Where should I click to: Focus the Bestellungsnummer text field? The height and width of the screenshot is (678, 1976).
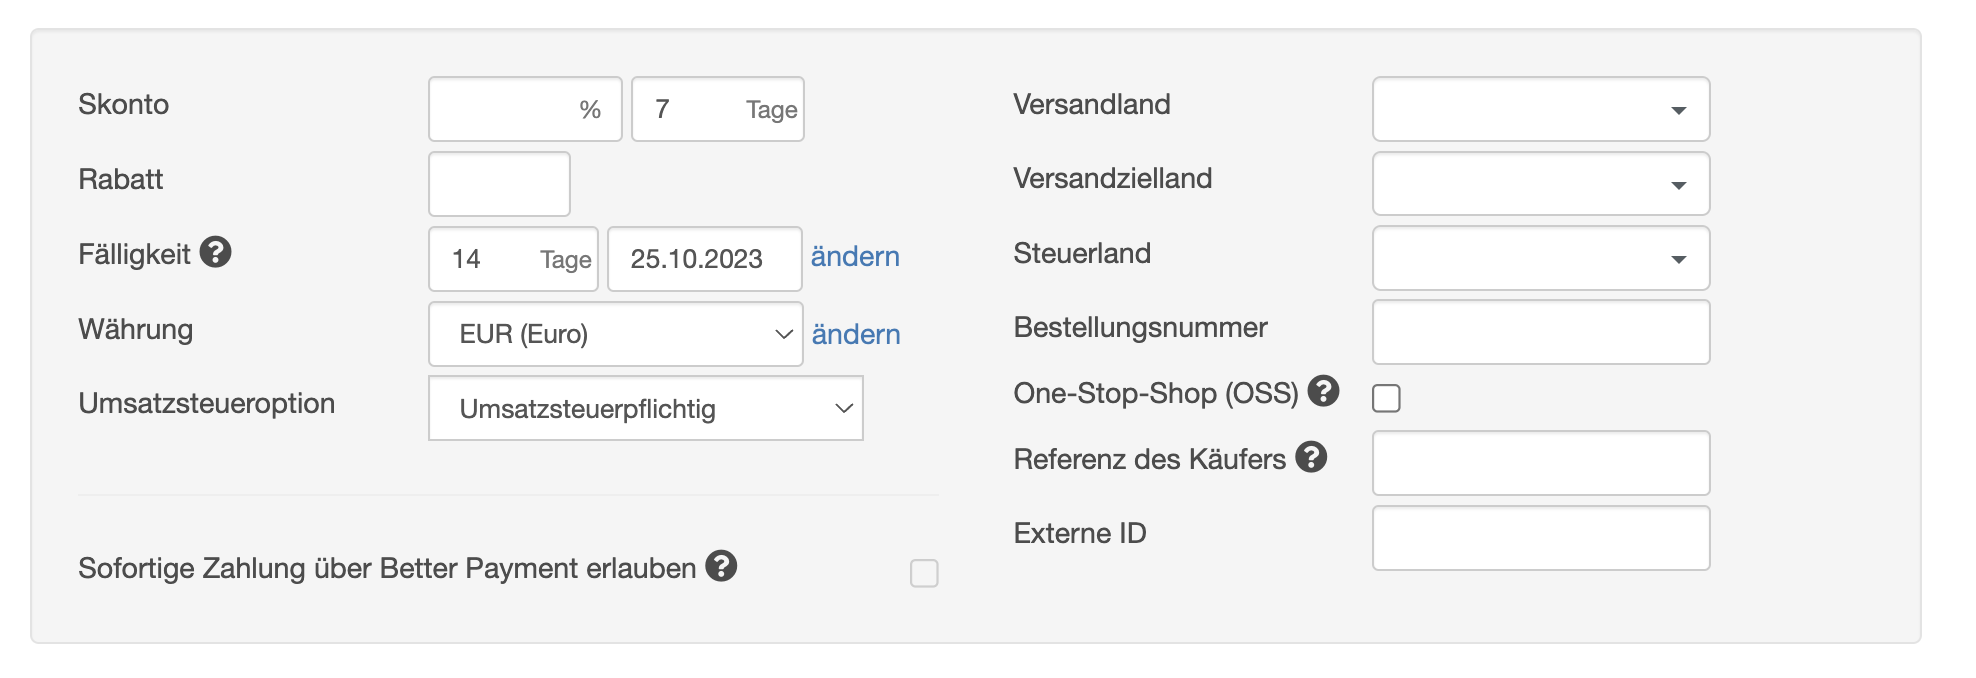(x=1540, y=332)
